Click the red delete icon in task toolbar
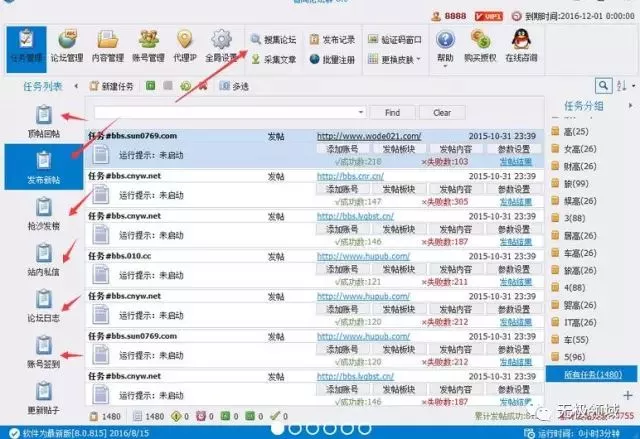 pos(203,86)
